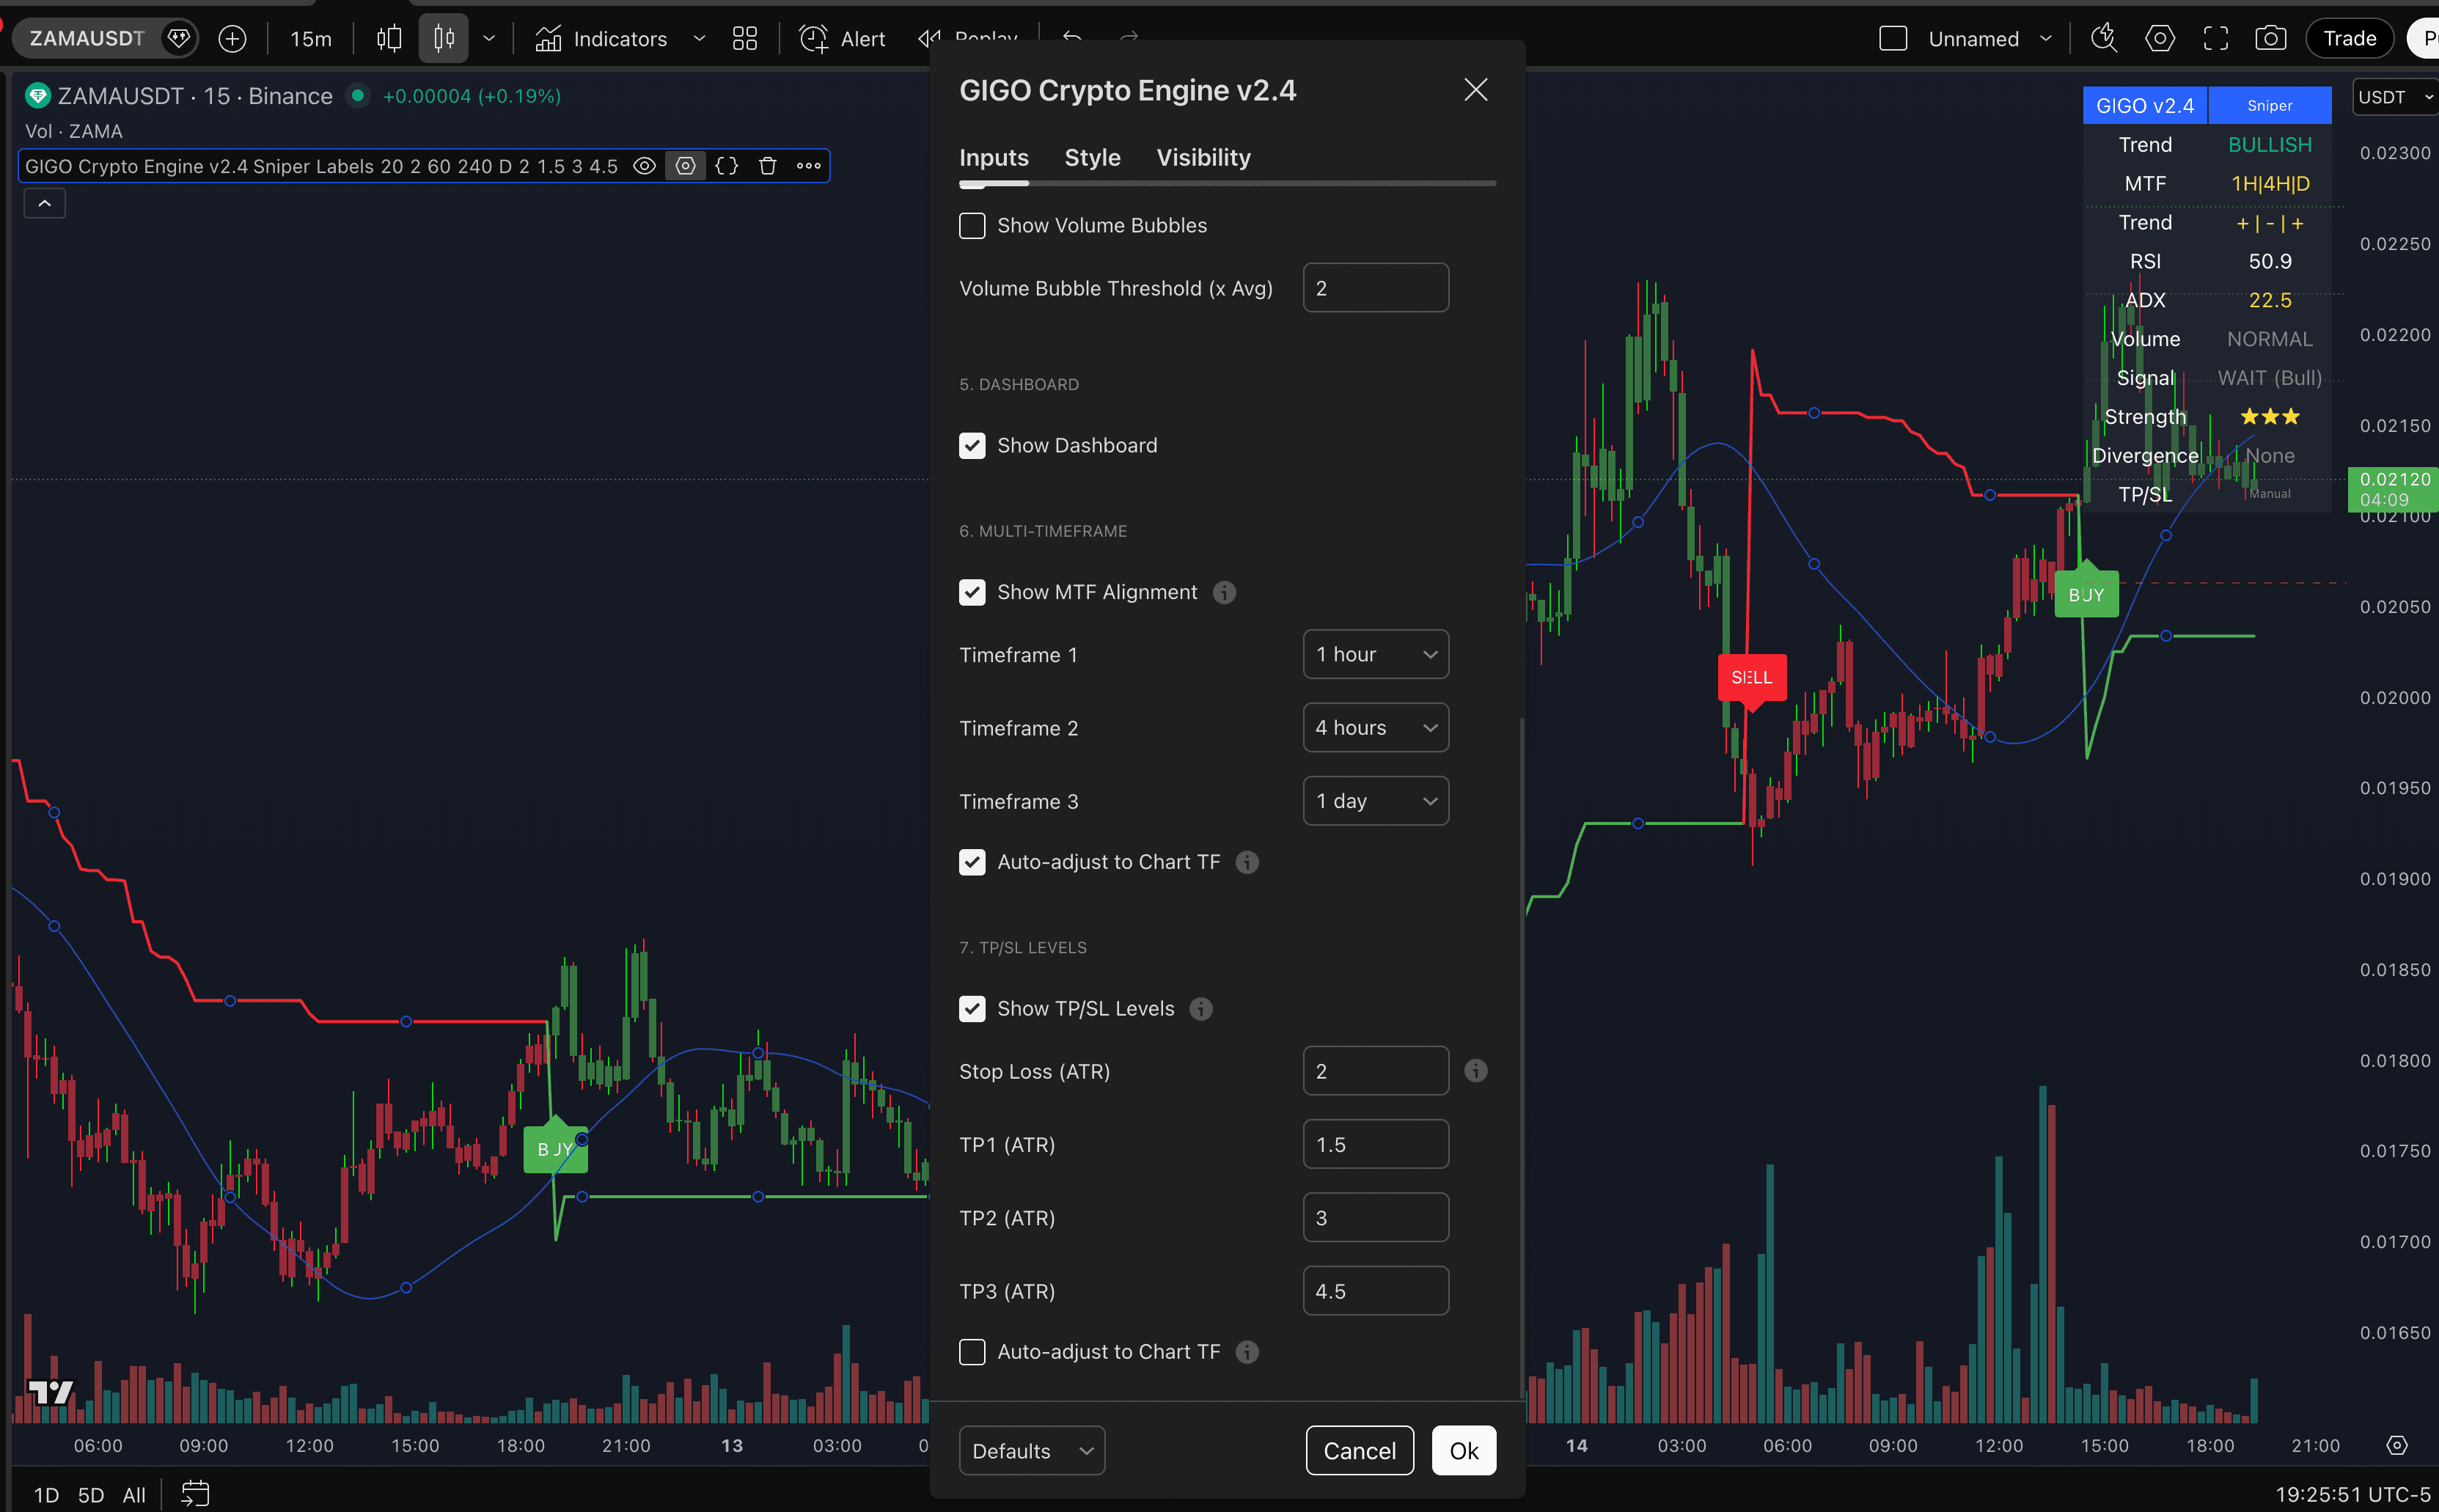The image size is (2439, 1512).
Task: Open the multi-chart layout selector grid
Action: coord(744,38)
